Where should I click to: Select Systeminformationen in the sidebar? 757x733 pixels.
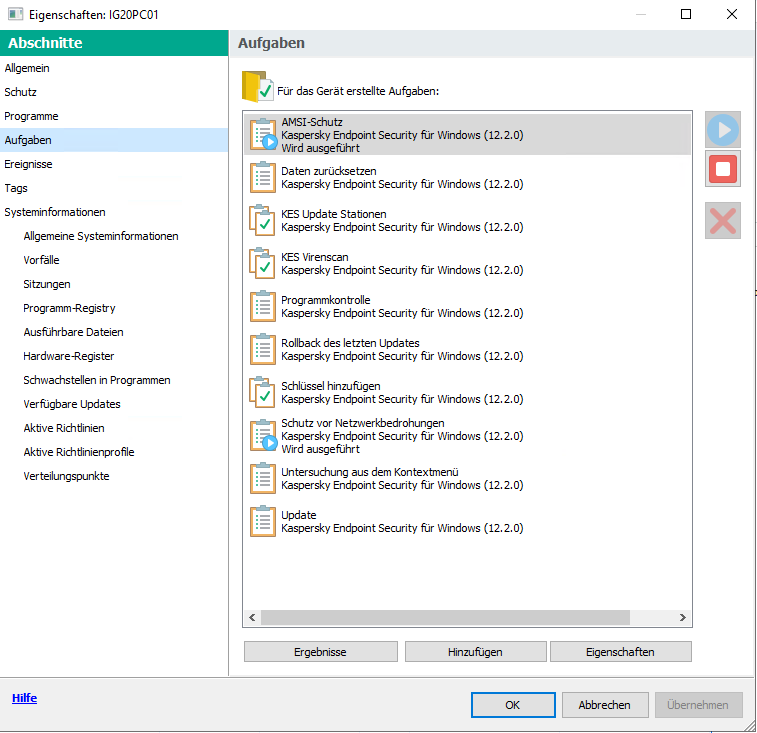click(55, 212)
